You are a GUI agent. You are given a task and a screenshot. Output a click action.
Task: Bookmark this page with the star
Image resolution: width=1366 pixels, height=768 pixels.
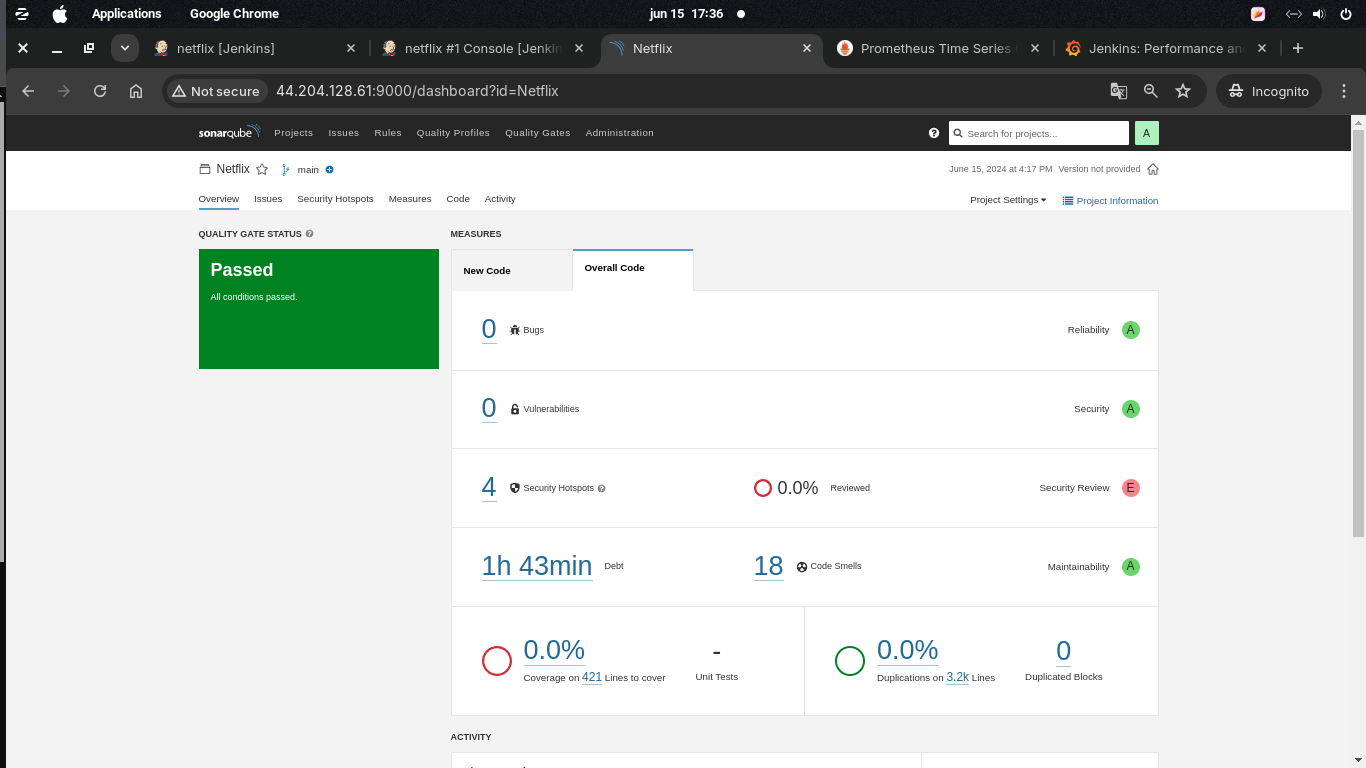pyautogui.click(x=1183, y=91)
